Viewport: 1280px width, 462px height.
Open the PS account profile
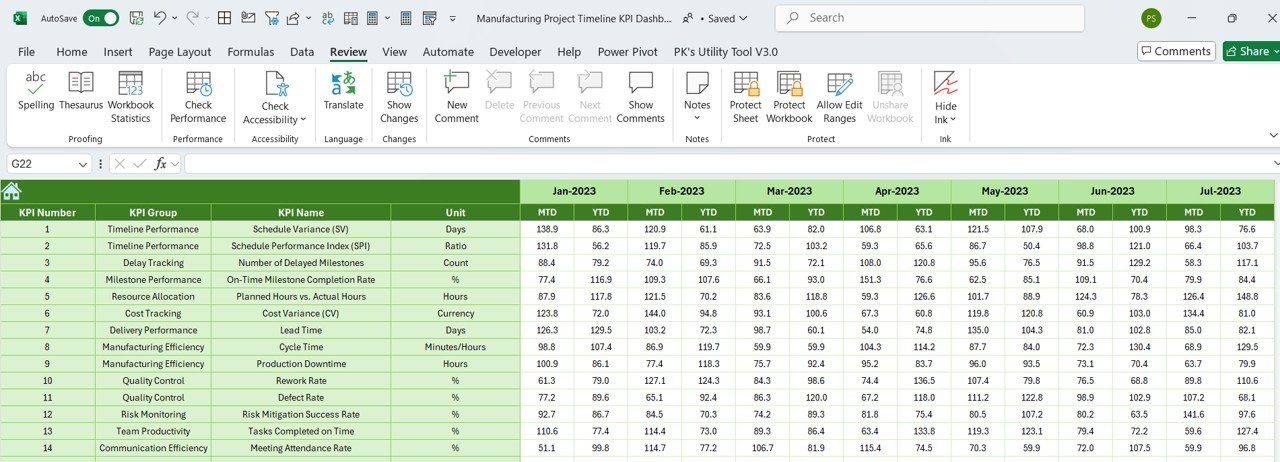coord(1151,18)
